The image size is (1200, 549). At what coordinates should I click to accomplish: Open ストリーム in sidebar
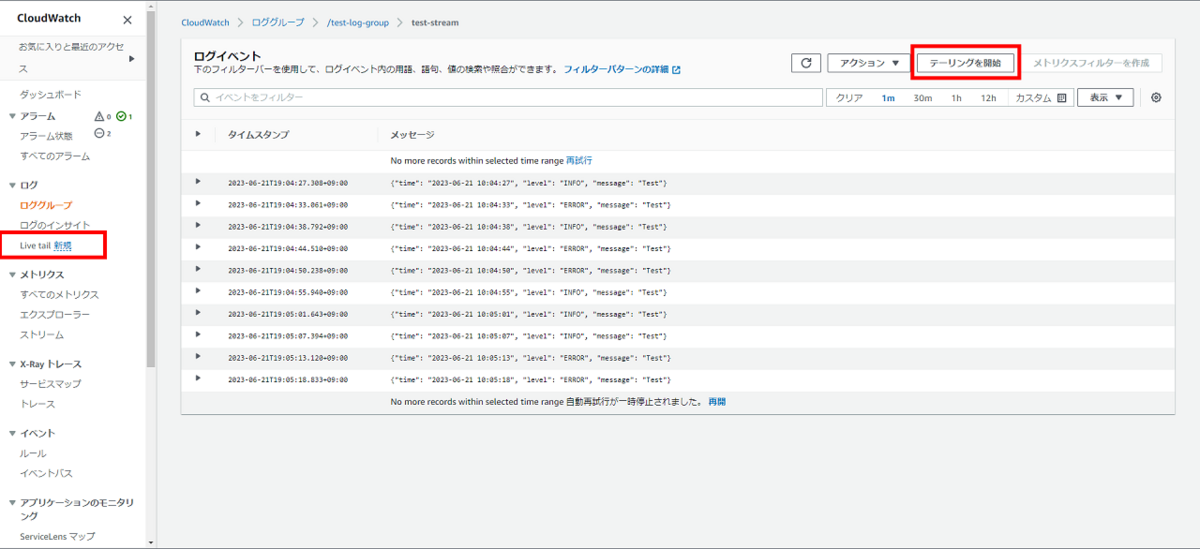[x=42, y=334]
